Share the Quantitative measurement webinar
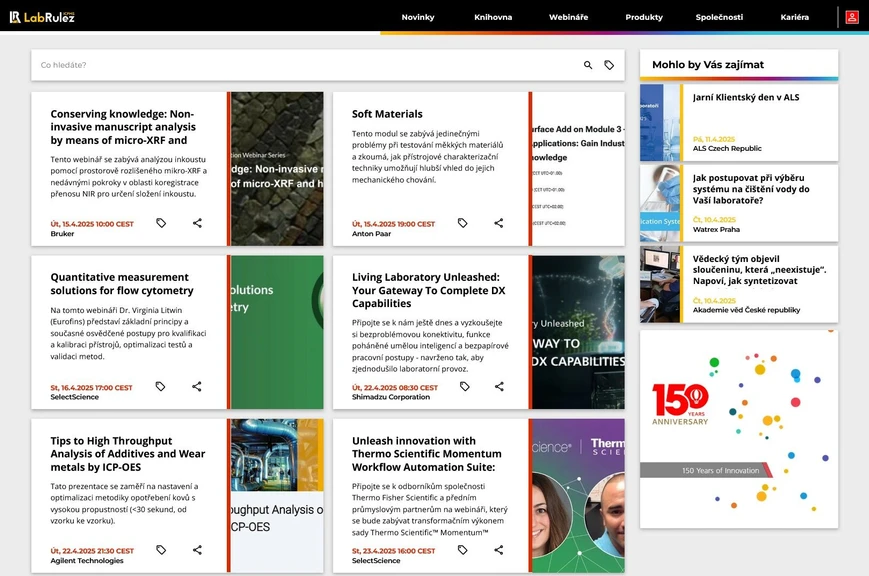Viewport: 869px width, 576px height. click(197, 386)
